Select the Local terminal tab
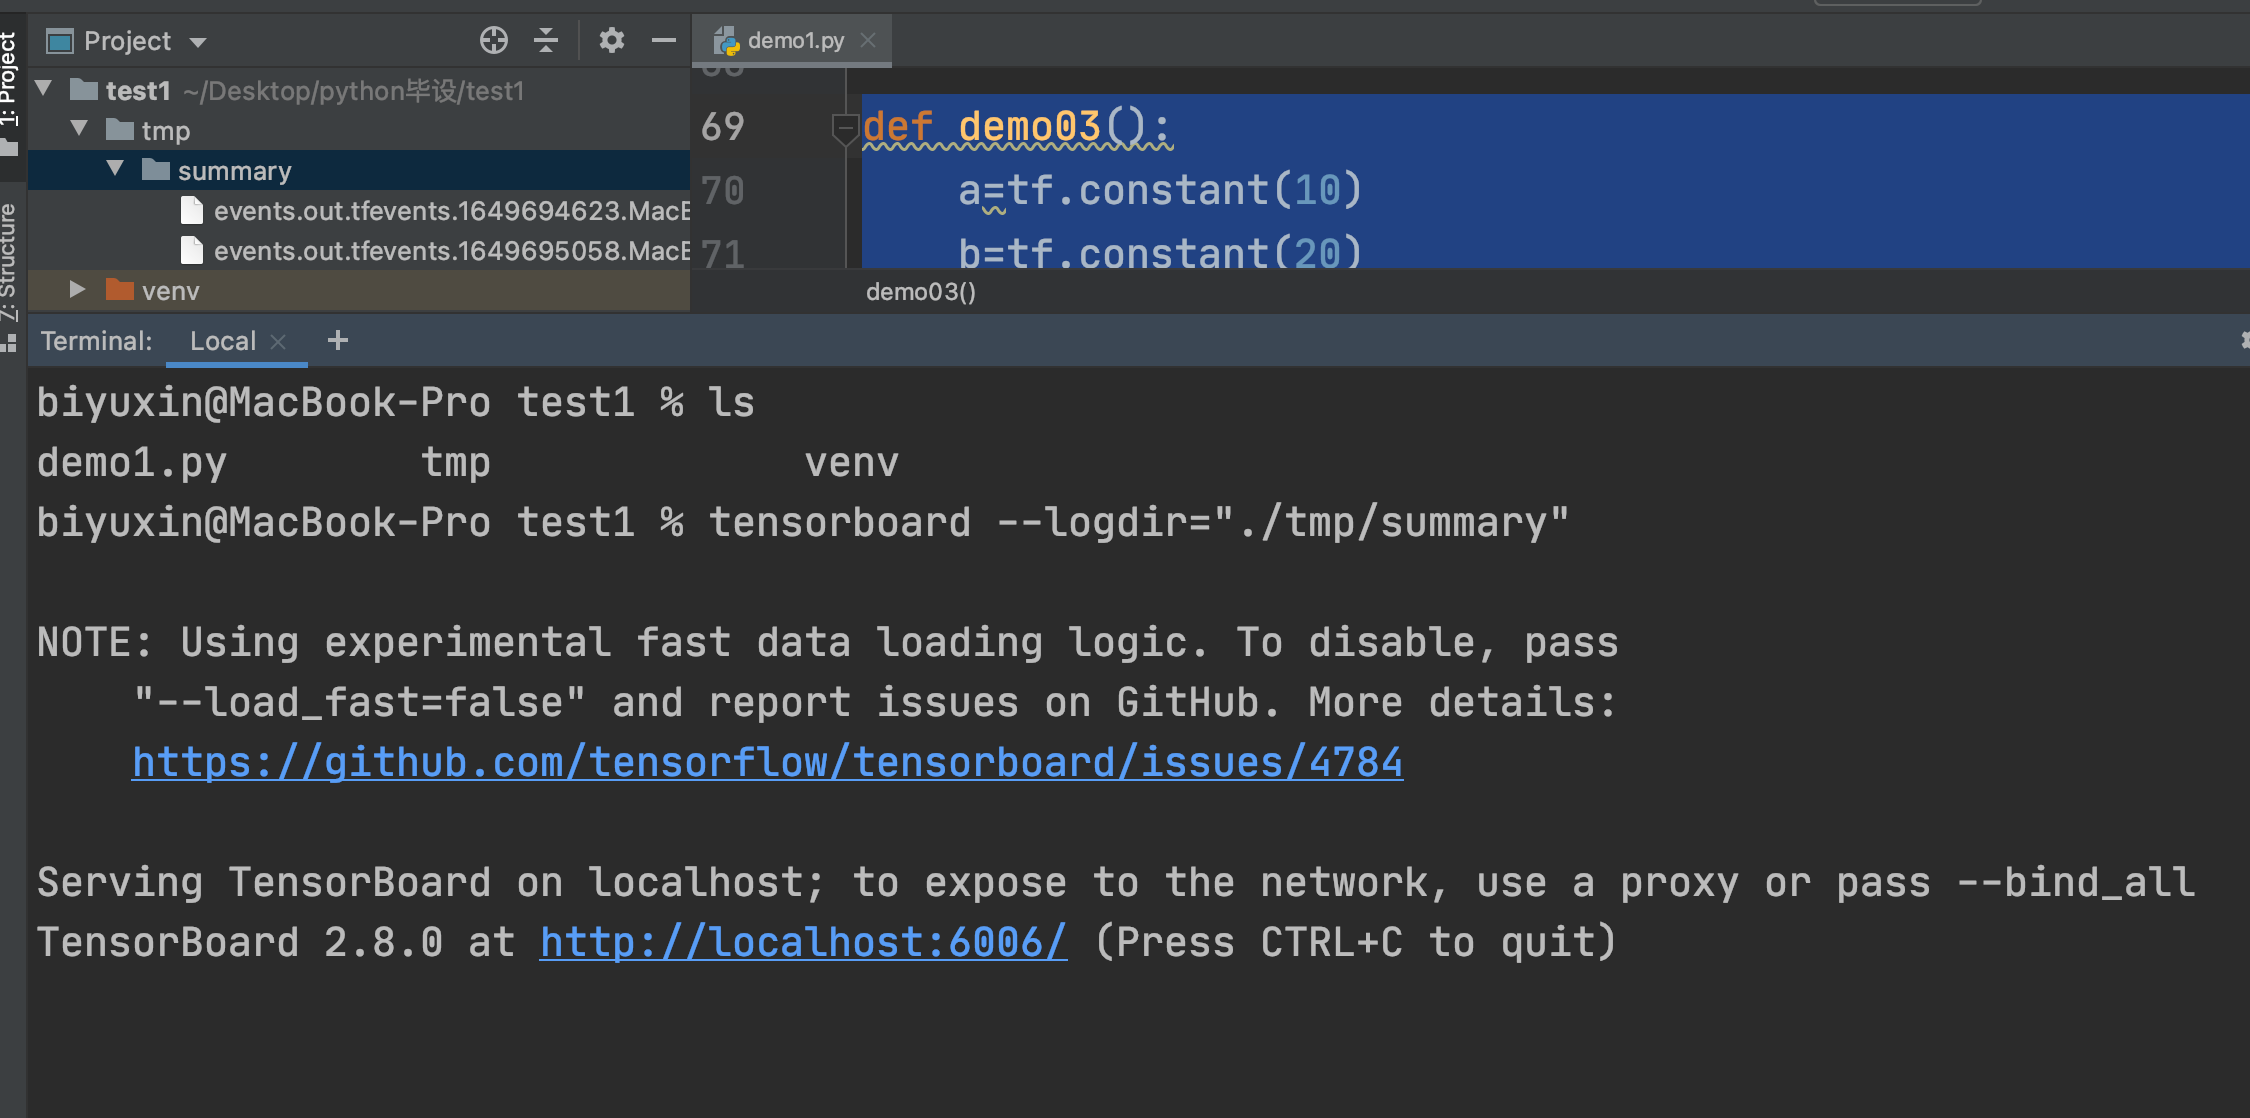The width and height of the screenshot is (2250, 1118). tap(223, 341)
